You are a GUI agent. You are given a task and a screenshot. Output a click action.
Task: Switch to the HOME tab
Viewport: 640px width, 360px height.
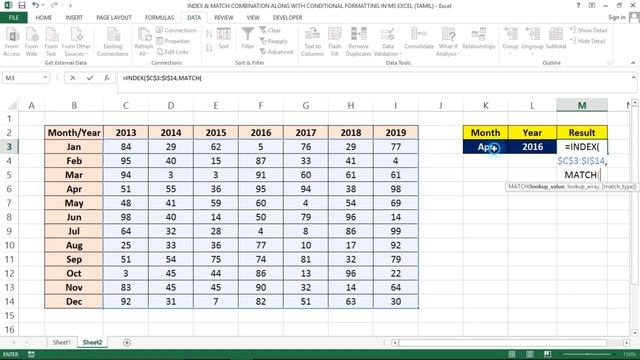click(44, 18)
